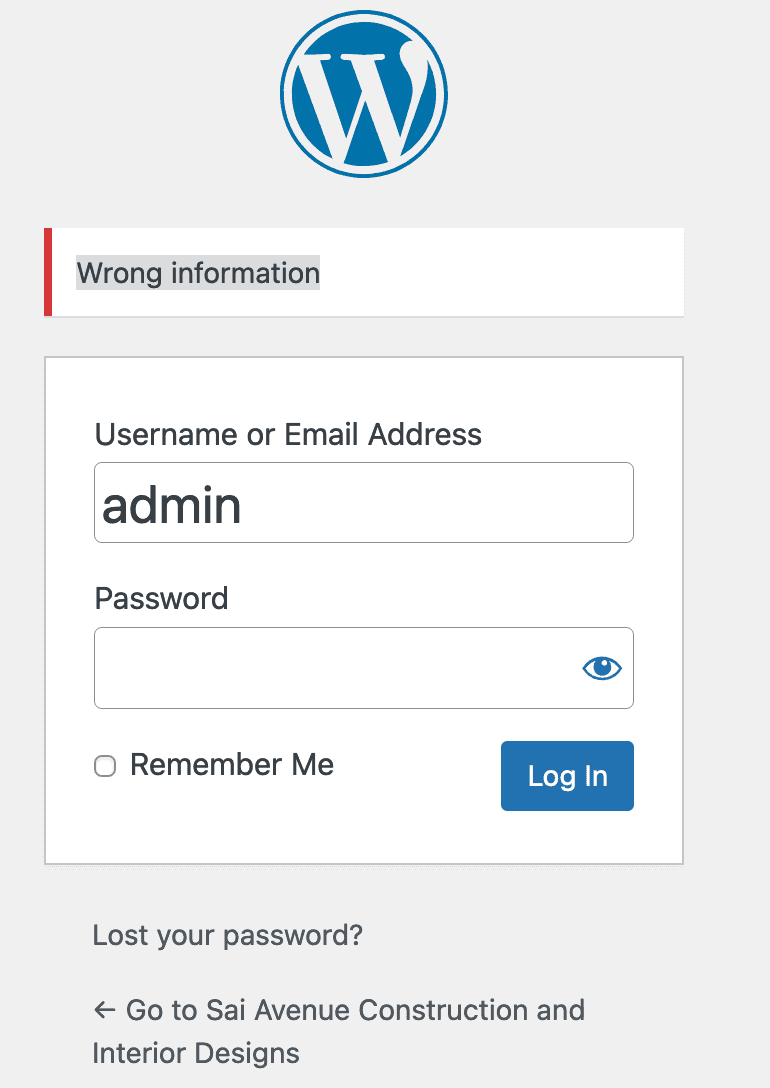Go to Sai Avenue Construction site
This screenshot has width=770, height=1088.
[350, 1010]
